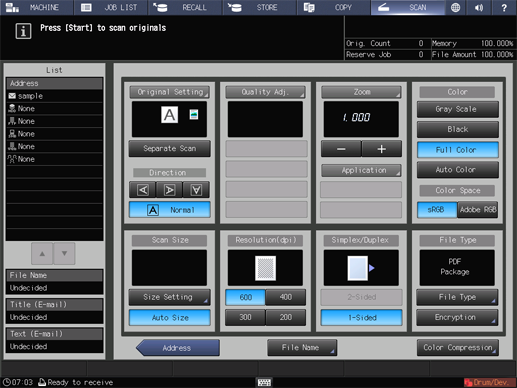Screen dimensions: 517x388
Task: Open the speaker volume settings icon
Action: [479, 7]
